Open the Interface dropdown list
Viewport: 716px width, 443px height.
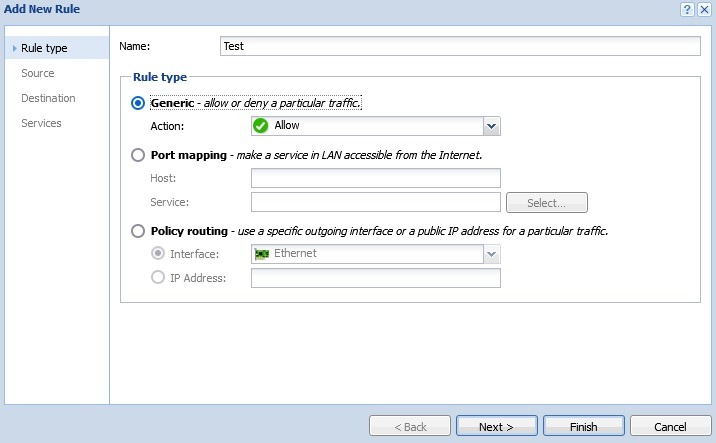(491, 254)
